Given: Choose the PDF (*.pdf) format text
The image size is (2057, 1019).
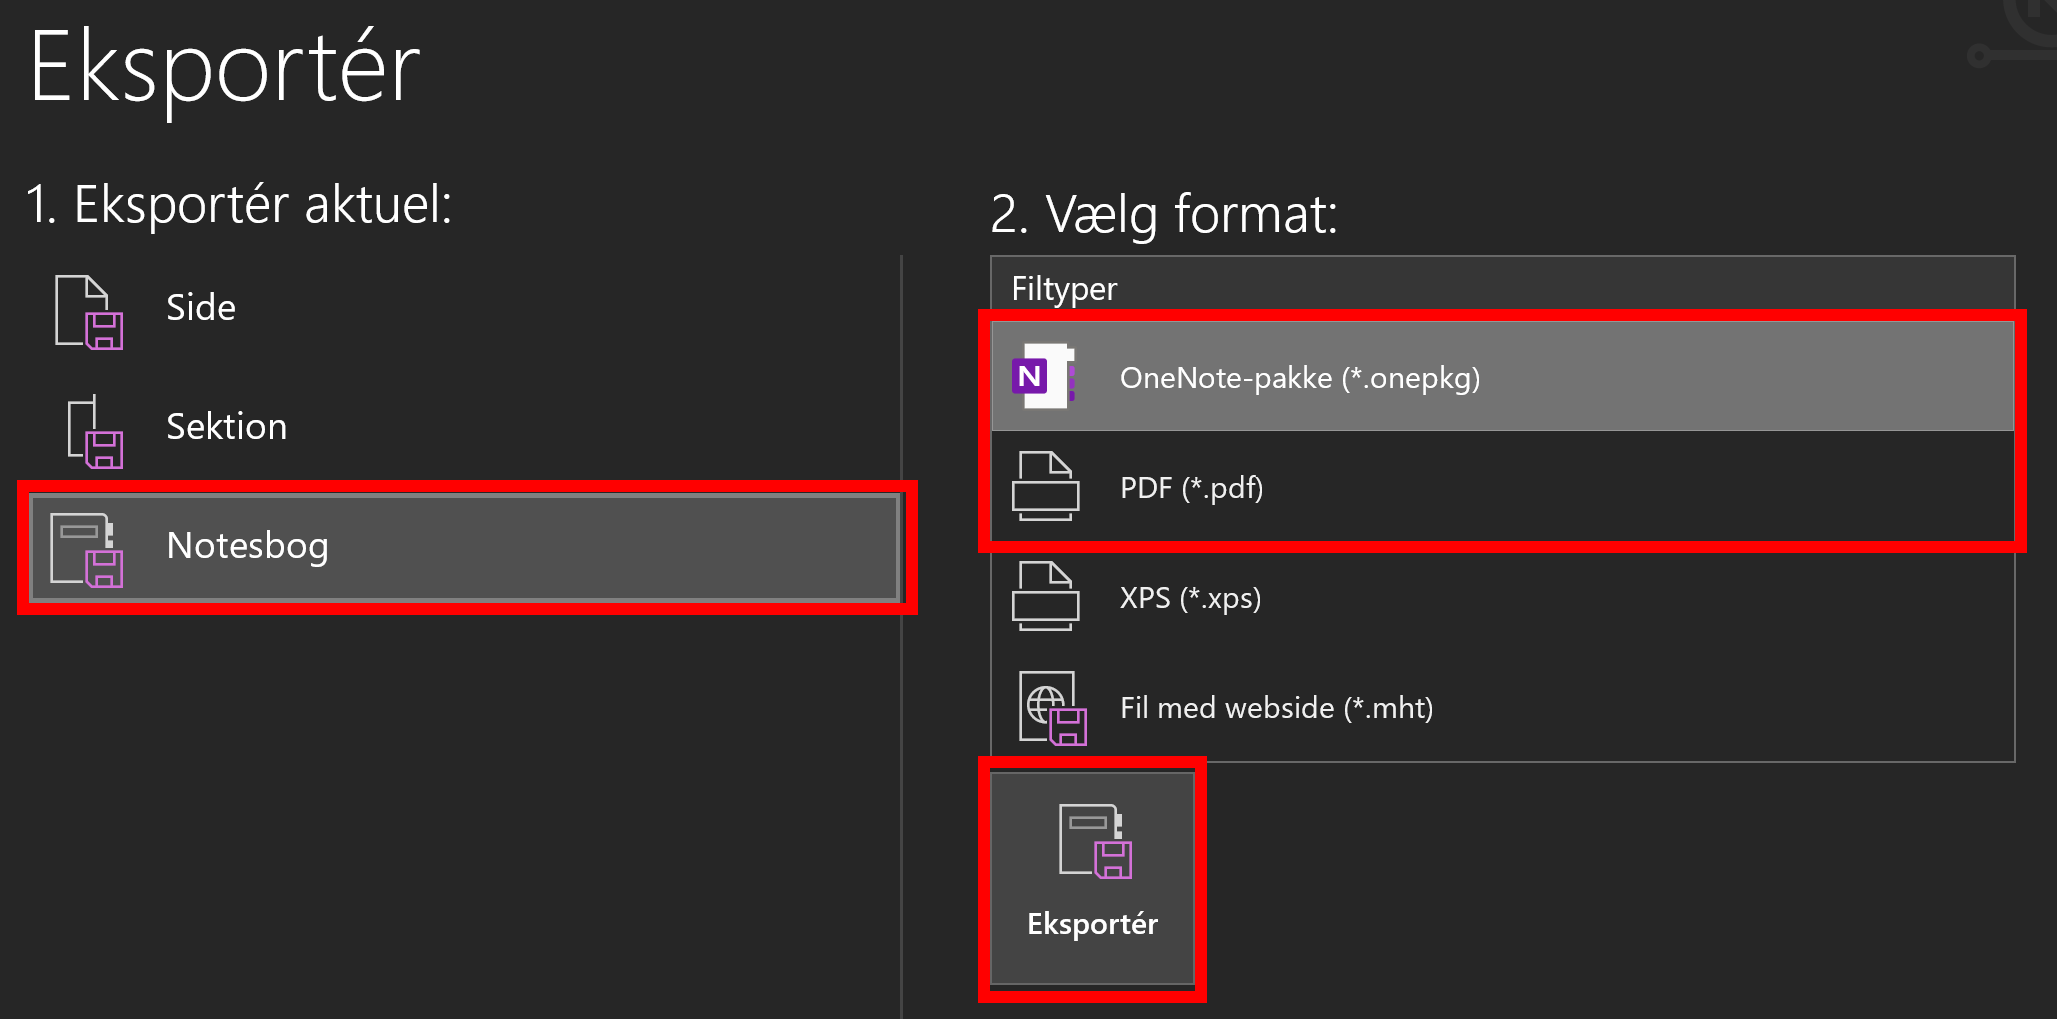Looking at the screenshot, I should 1191,488.
